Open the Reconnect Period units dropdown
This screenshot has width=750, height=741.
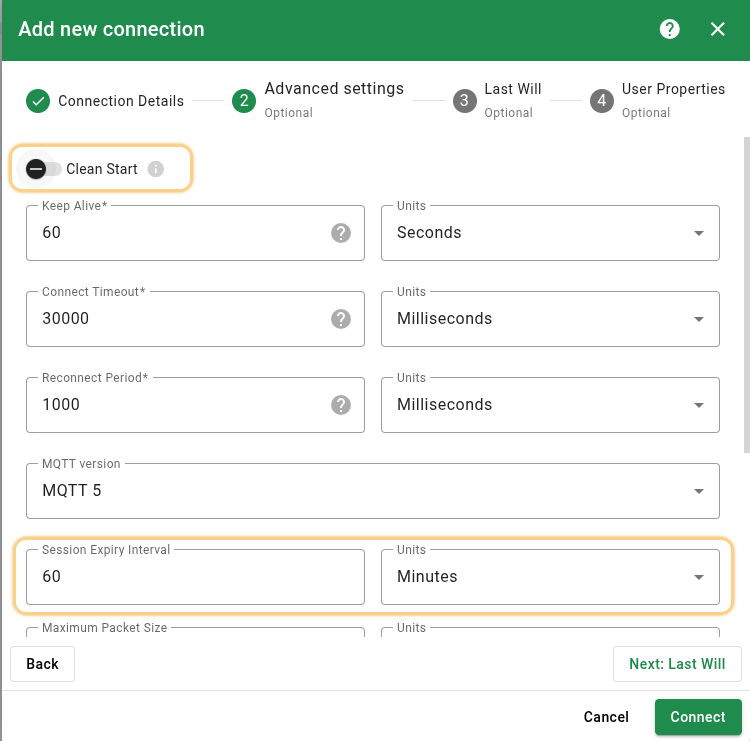[550, 405]
